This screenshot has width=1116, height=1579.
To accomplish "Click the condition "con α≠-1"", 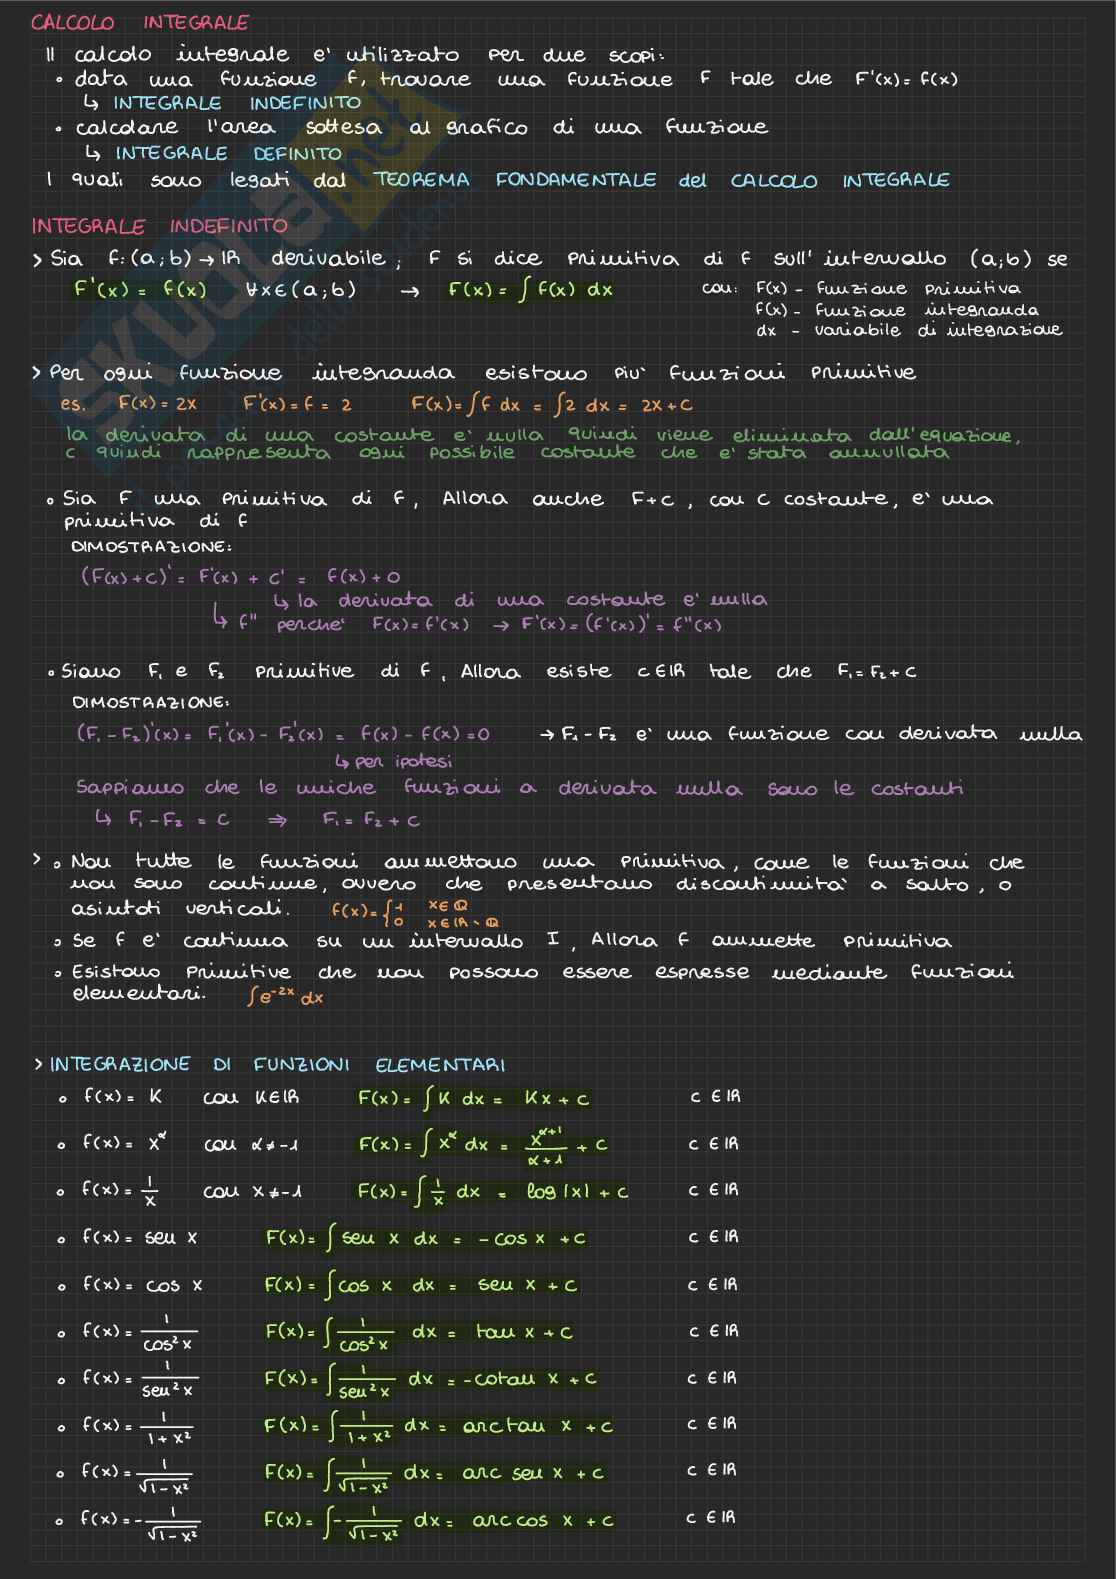I will coord(251,1144).
